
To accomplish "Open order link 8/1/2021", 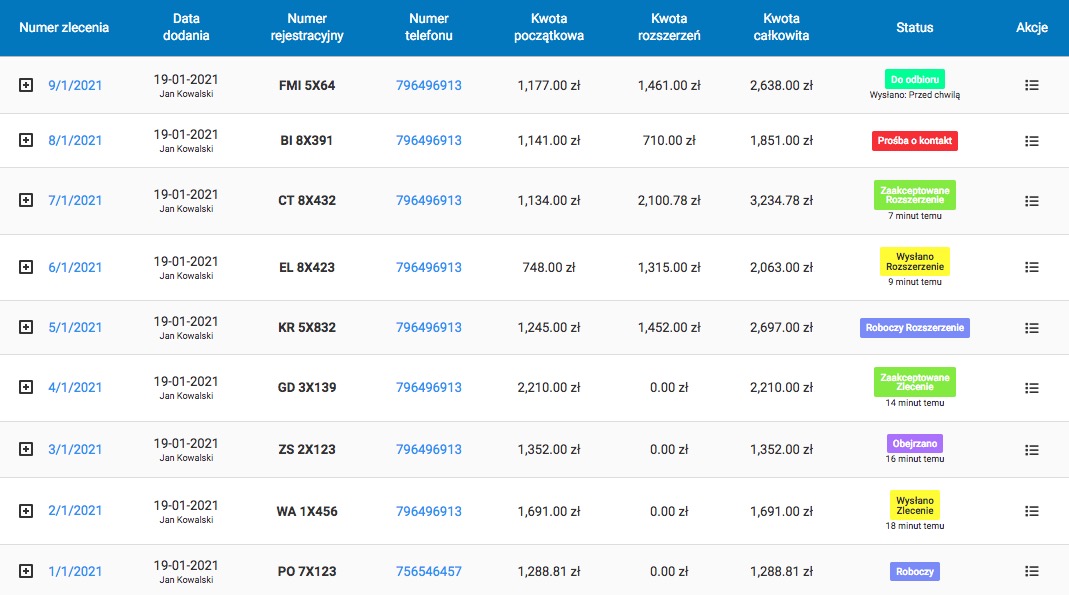I will [x=75, y=141].
